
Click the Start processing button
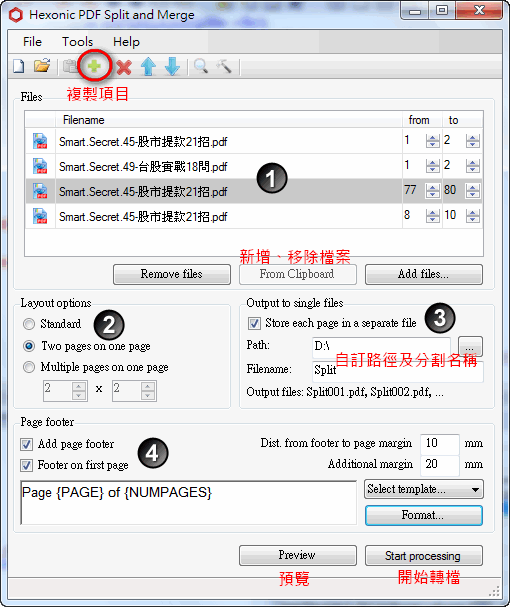tap(424, 556)
